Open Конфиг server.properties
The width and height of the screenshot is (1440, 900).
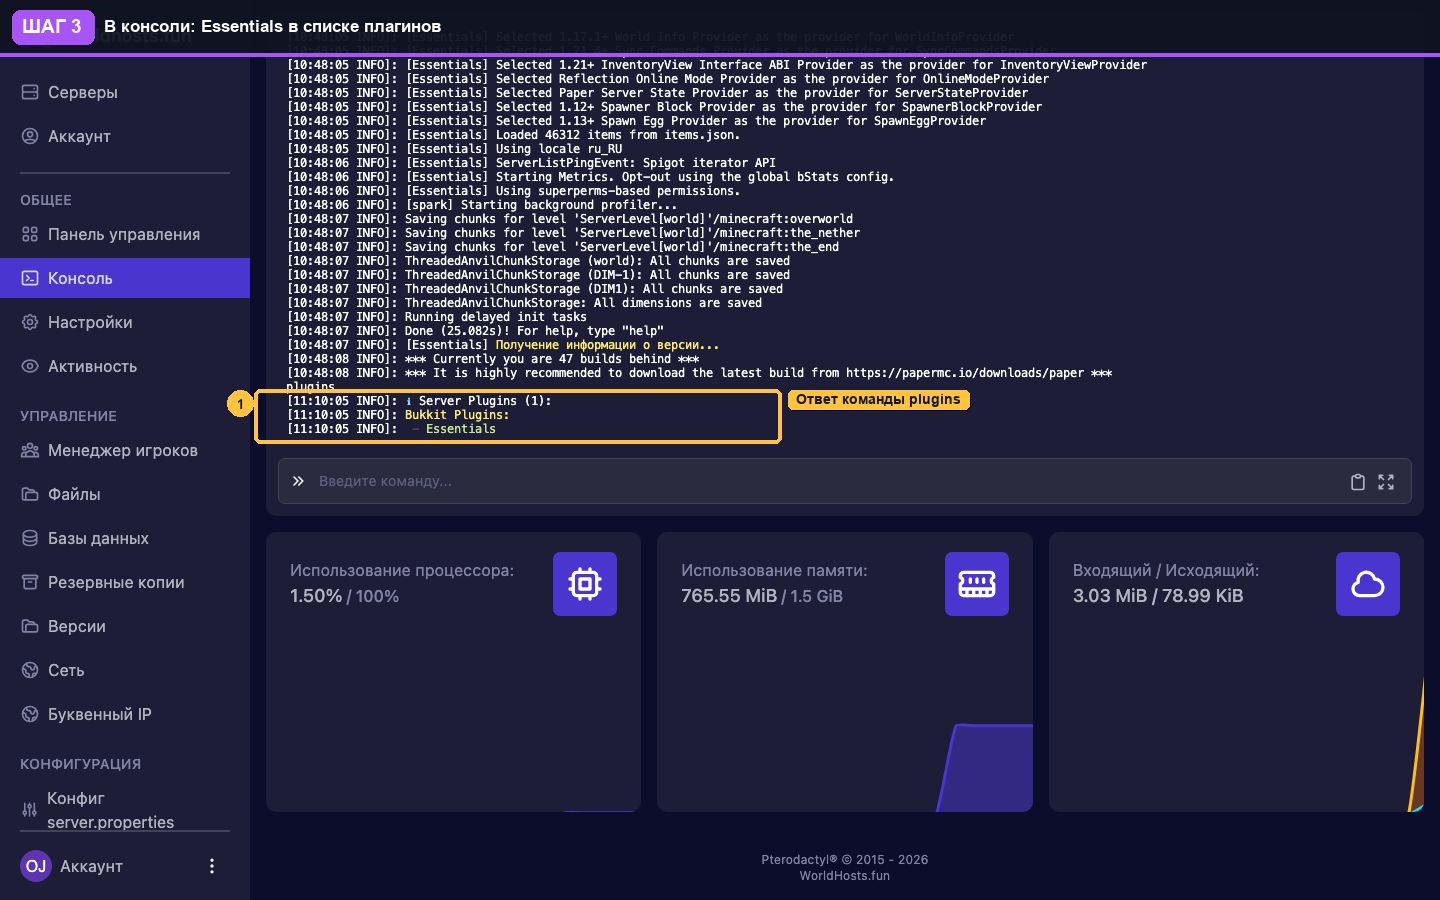coord(125,810)
